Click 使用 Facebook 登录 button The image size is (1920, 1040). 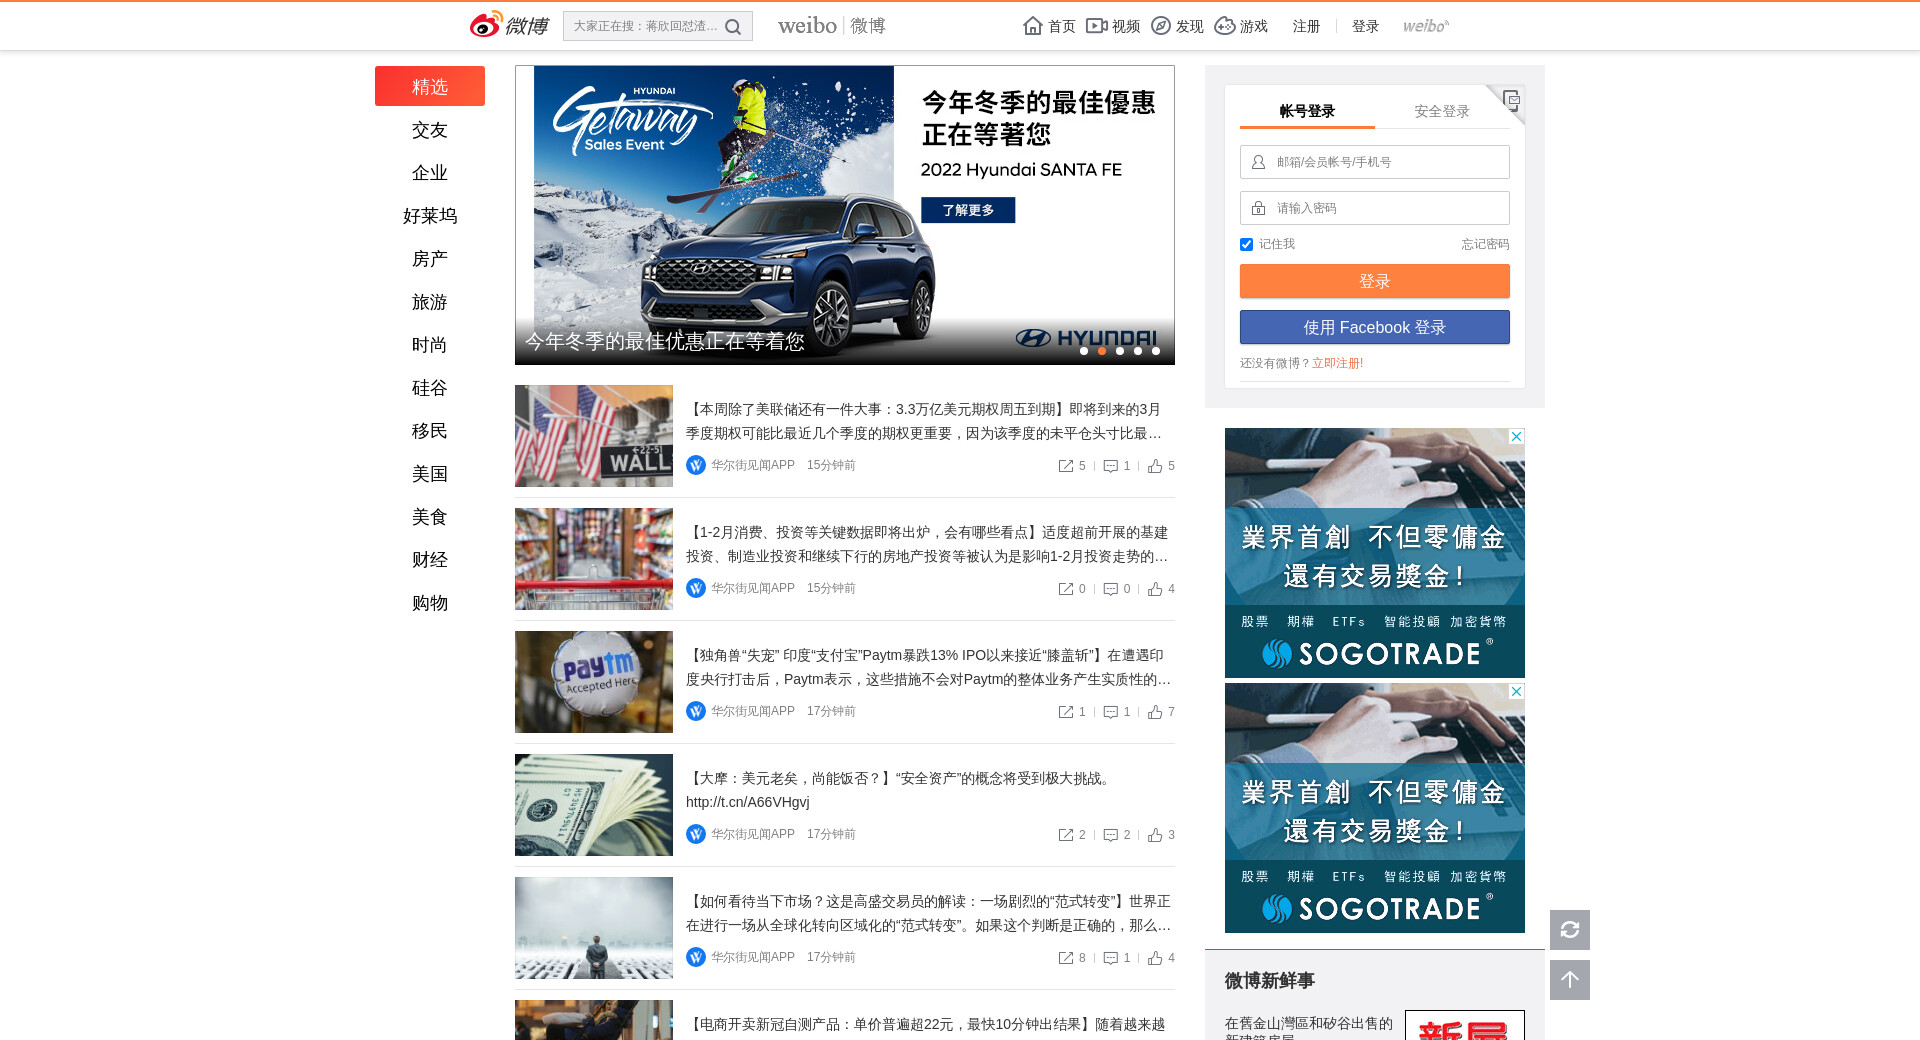click(1374, 327)
